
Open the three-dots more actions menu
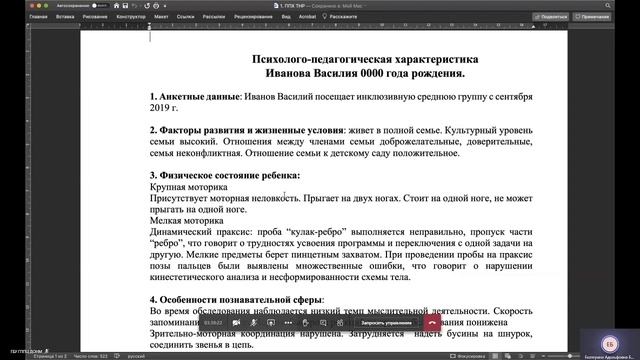click(288, 323)
